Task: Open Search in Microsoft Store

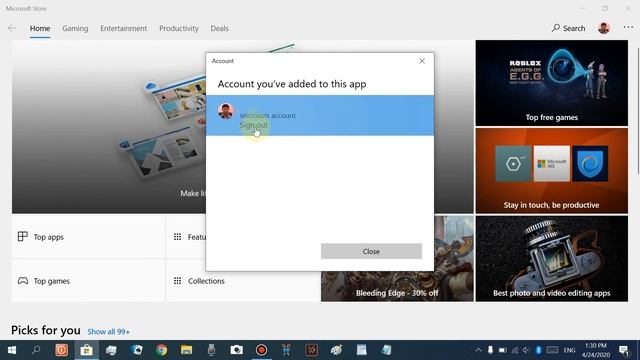Action: [x=569, y=28]
